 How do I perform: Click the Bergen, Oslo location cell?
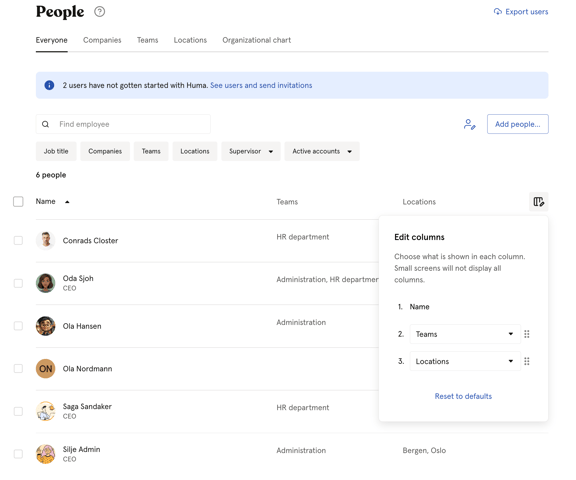424,451
